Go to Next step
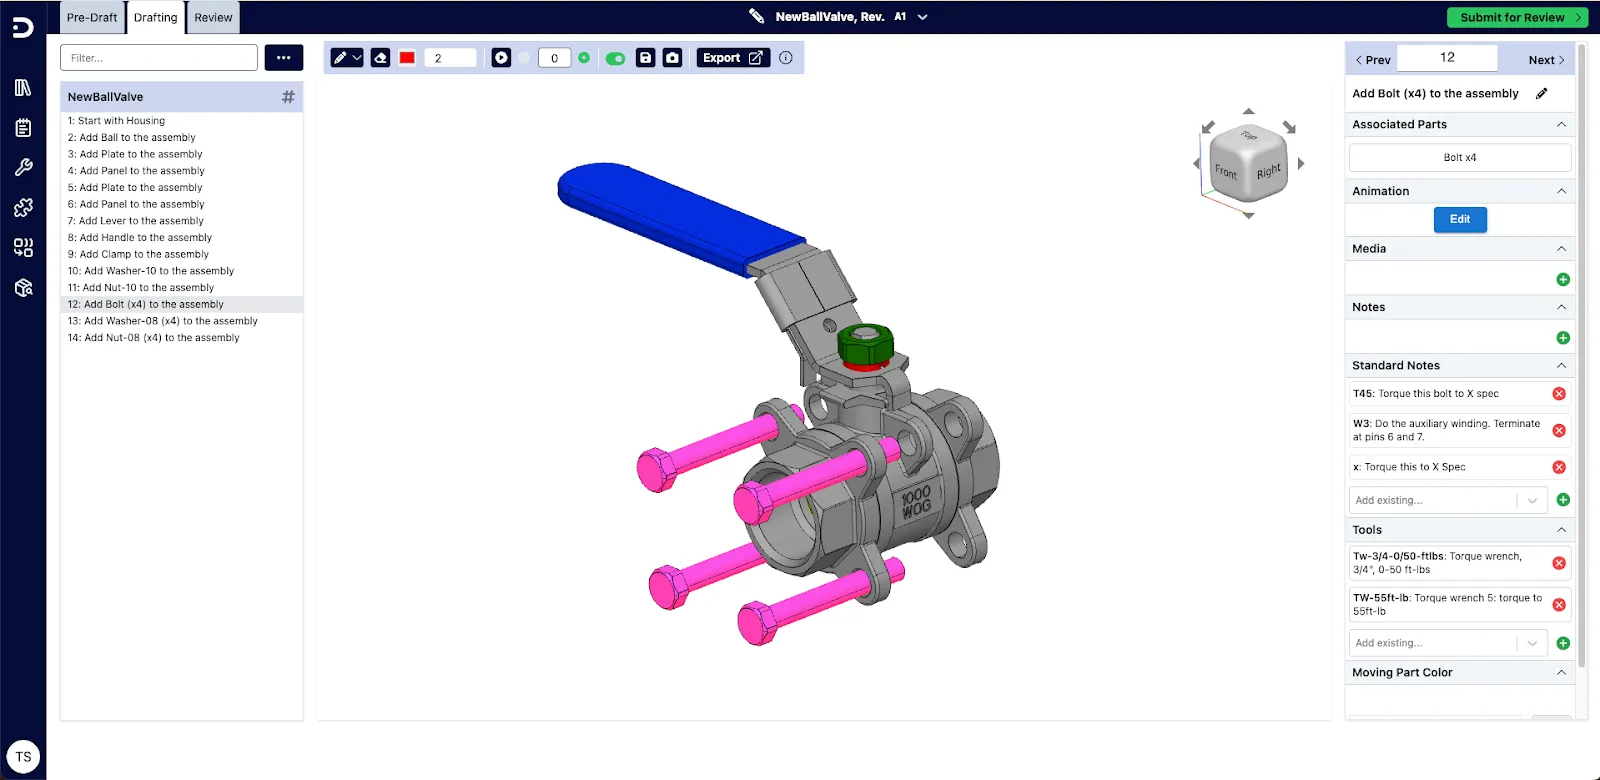This screenshot has height=780, width=1600. click(x=1546, y=60)
